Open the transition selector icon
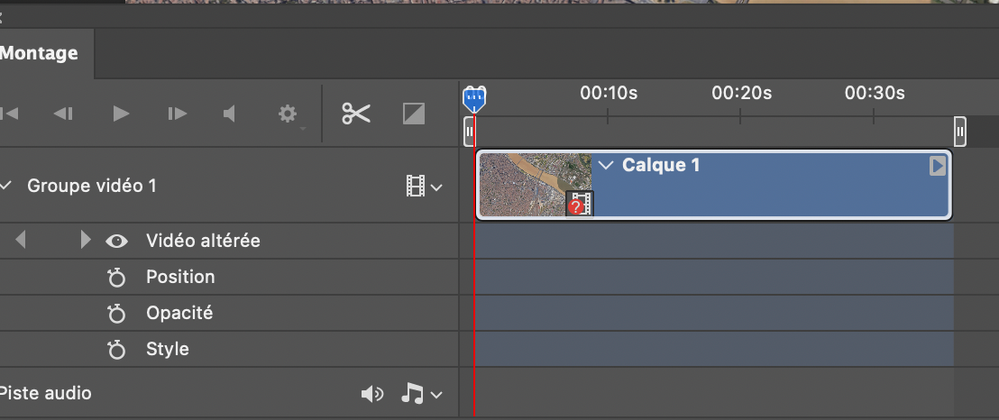 [x=414, y=114]
